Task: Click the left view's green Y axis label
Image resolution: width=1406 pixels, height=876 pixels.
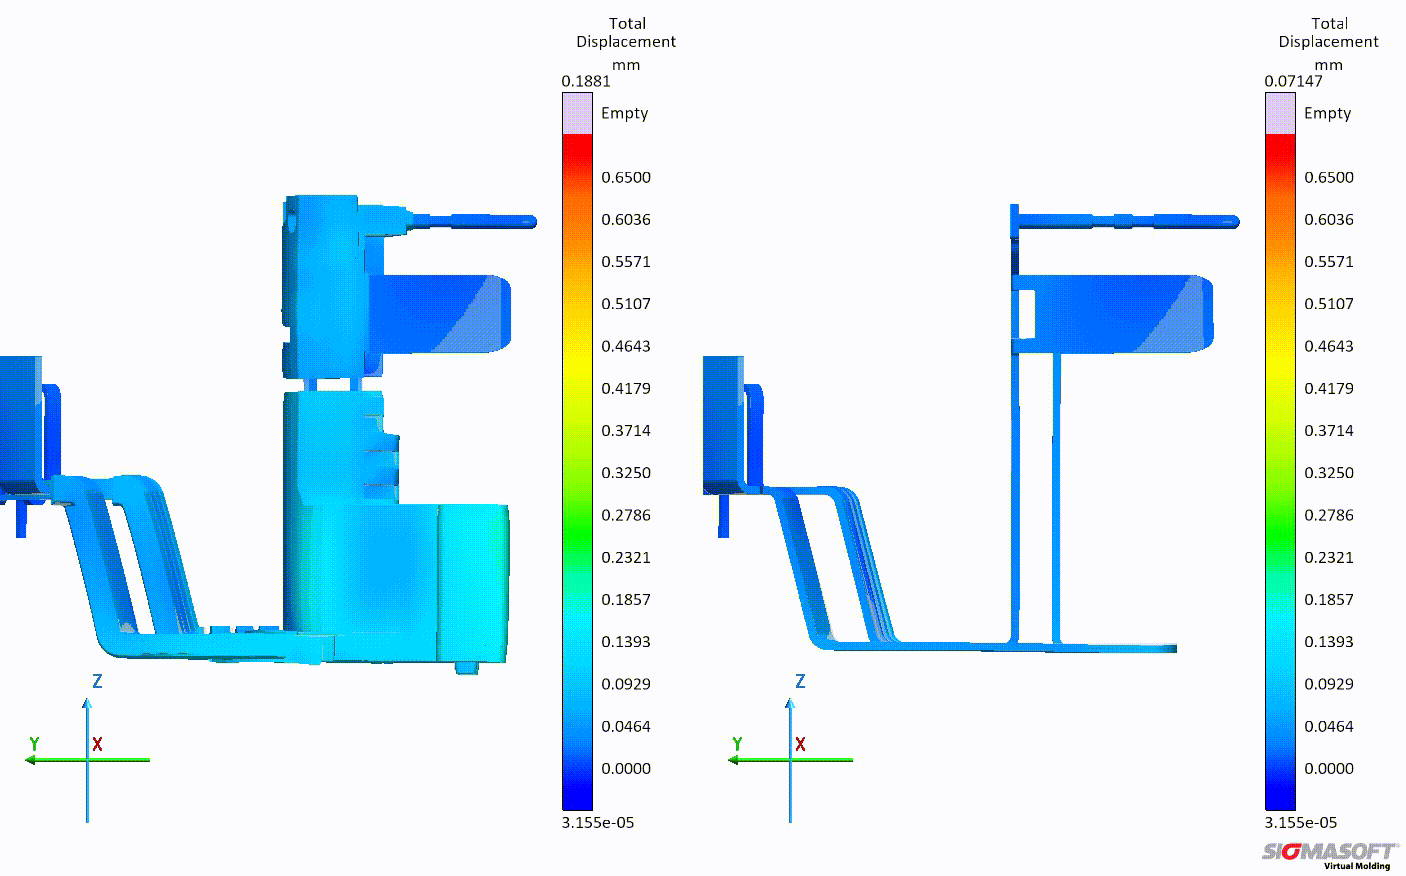Action: (x=34, y=744)
